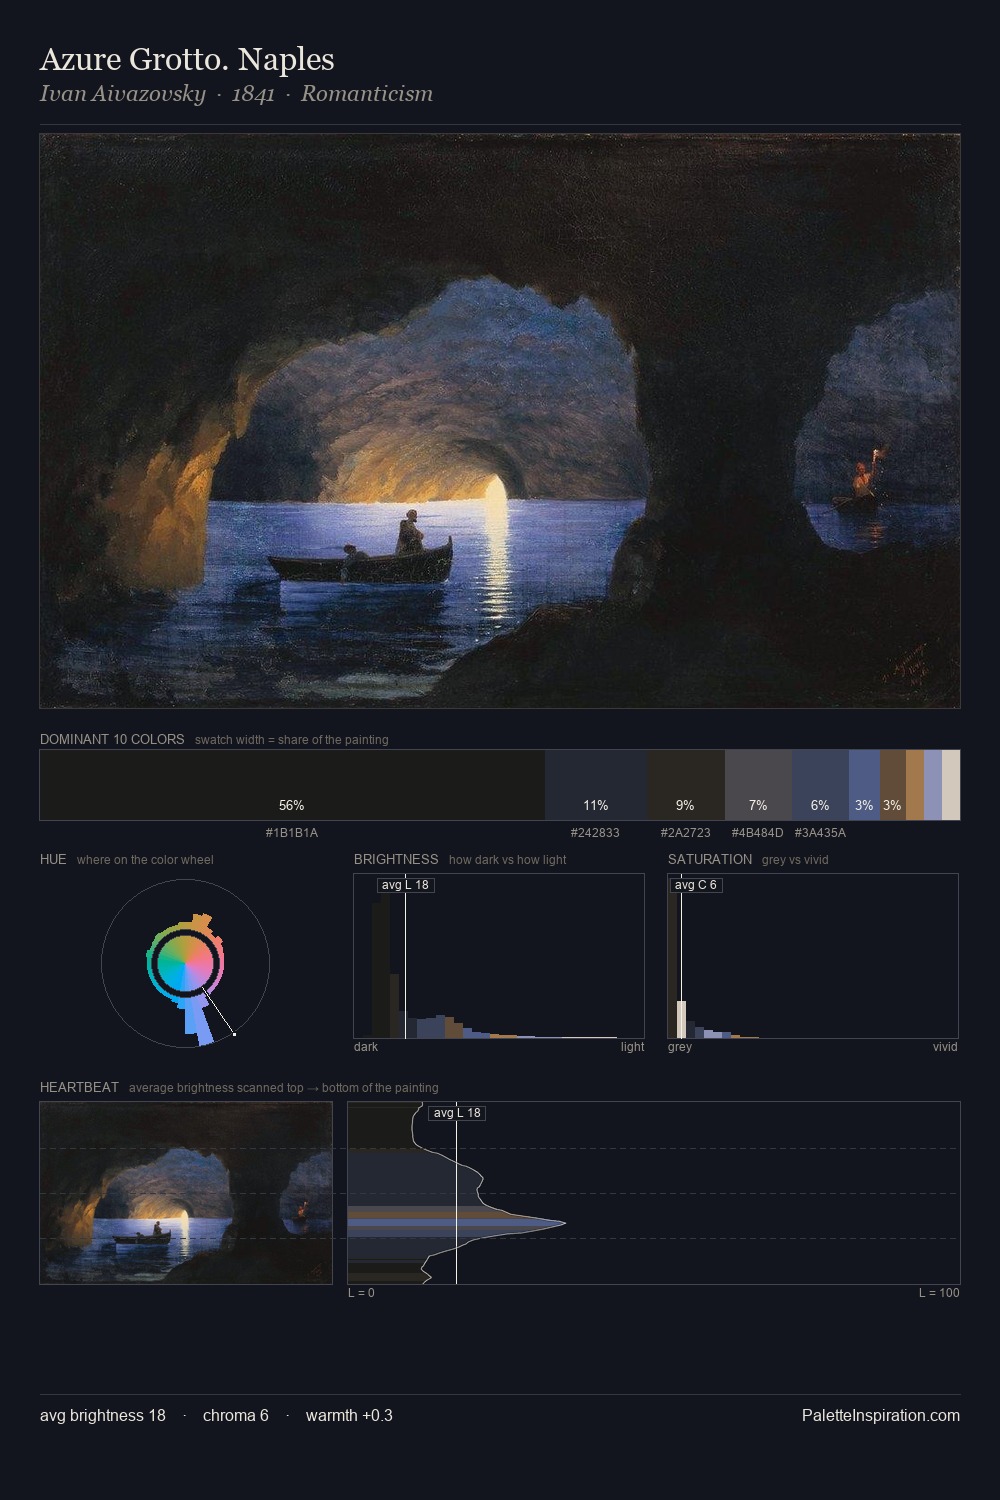Click the DOMINANT 10 COLORS heading
The height and width of the screenshot is (1500, 1000).
coord(112,739)
